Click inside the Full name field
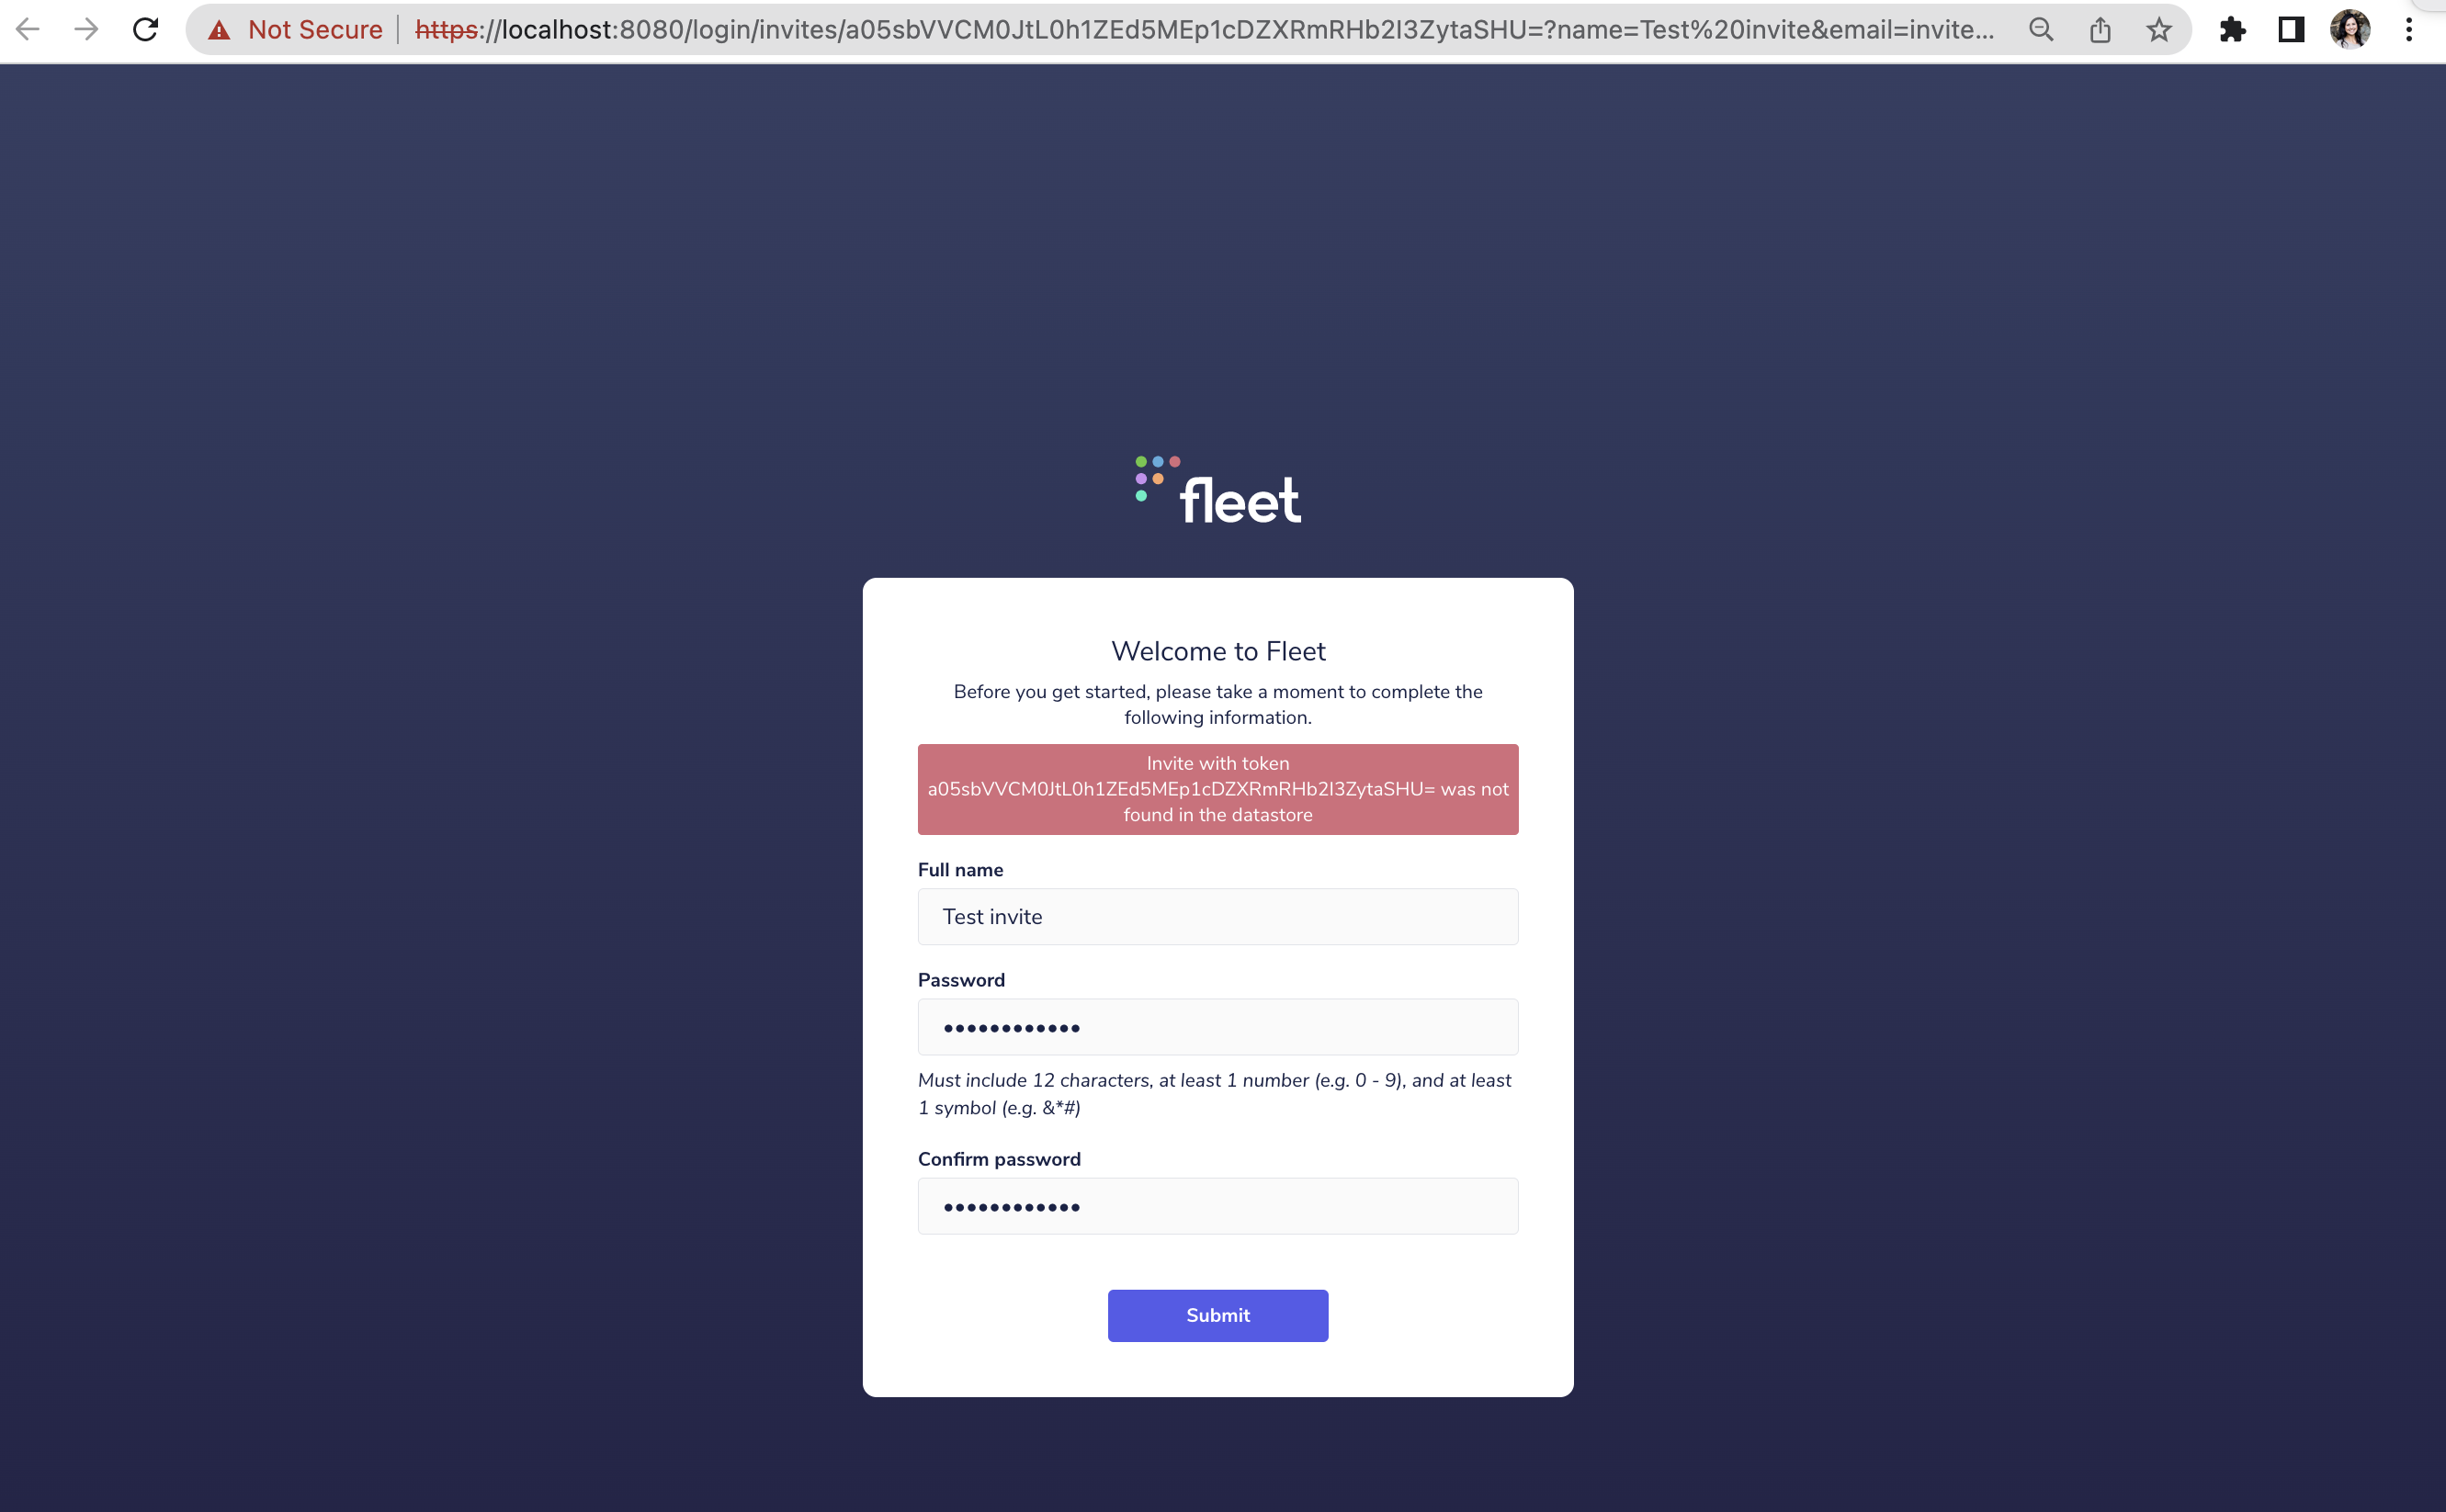Viewport: 2446px width, 1512px height. pos(1217,916)
